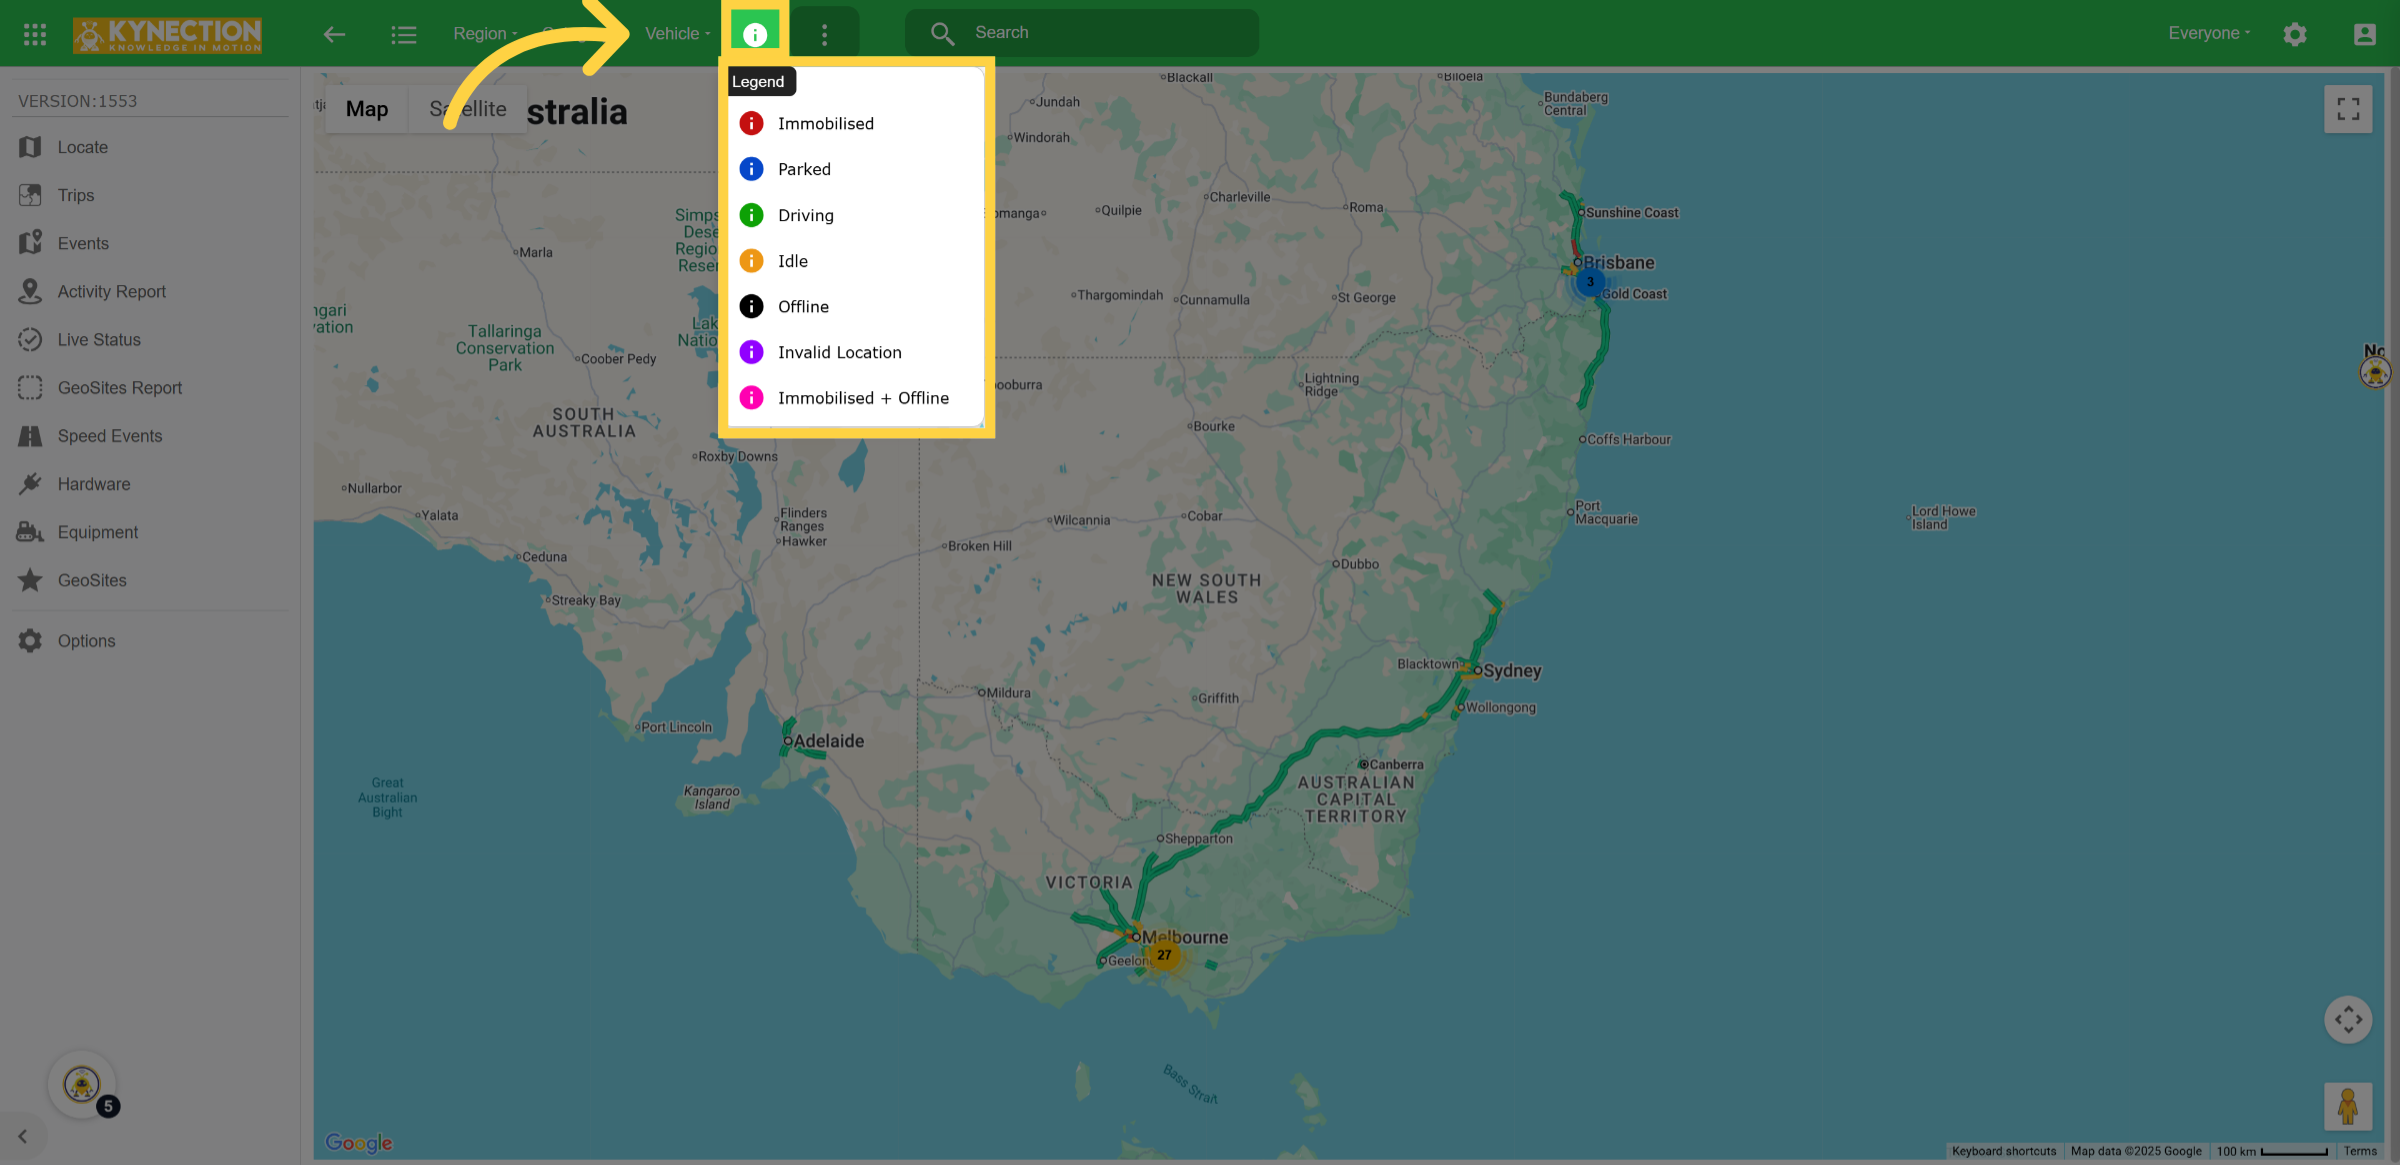
Task: Click the Activity Report icon
Action: 30,291
